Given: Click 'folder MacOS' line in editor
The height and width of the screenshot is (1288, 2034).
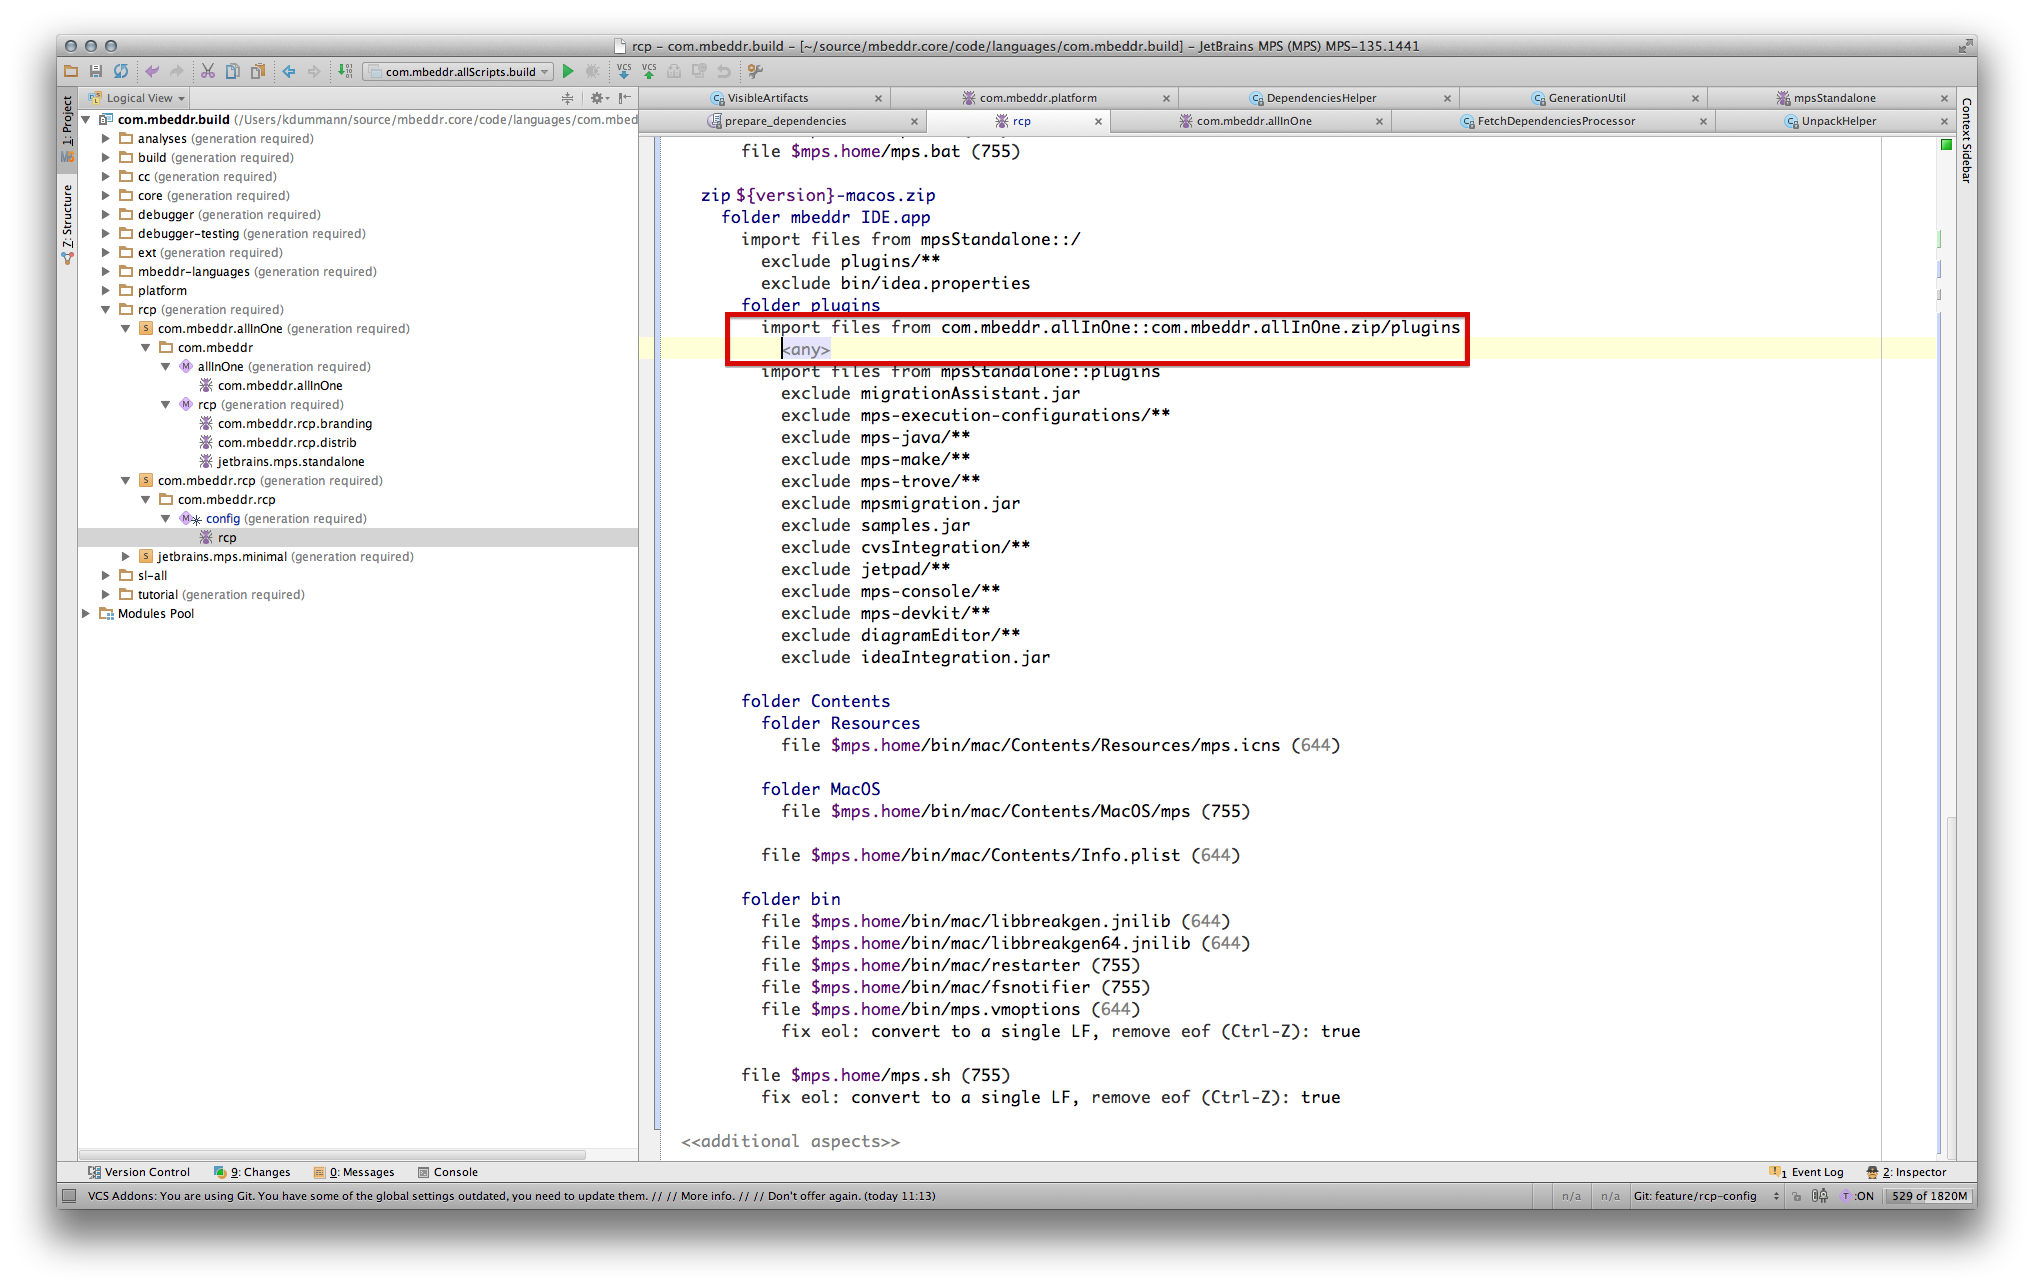Looking at the screenshot, I should [x=820, y=789].
